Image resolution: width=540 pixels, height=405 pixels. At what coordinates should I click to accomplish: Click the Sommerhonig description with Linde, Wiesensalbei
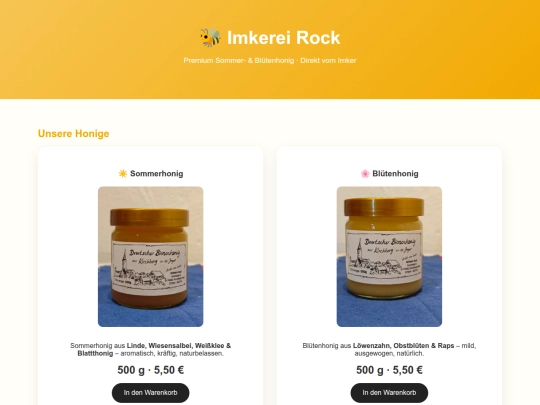(x=150, y=349)
